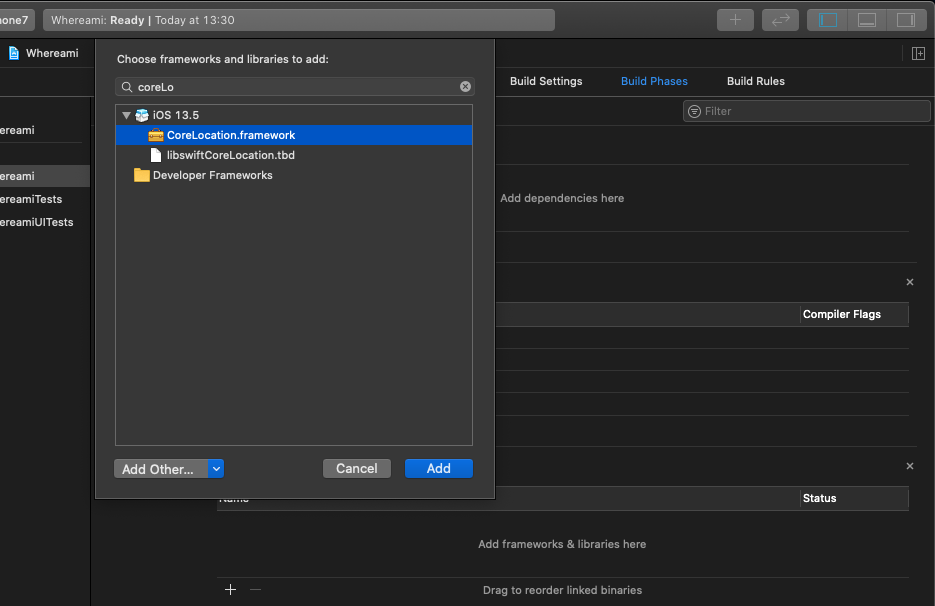
Task: Switch to Build Phases tab
Action: [654, 81]
